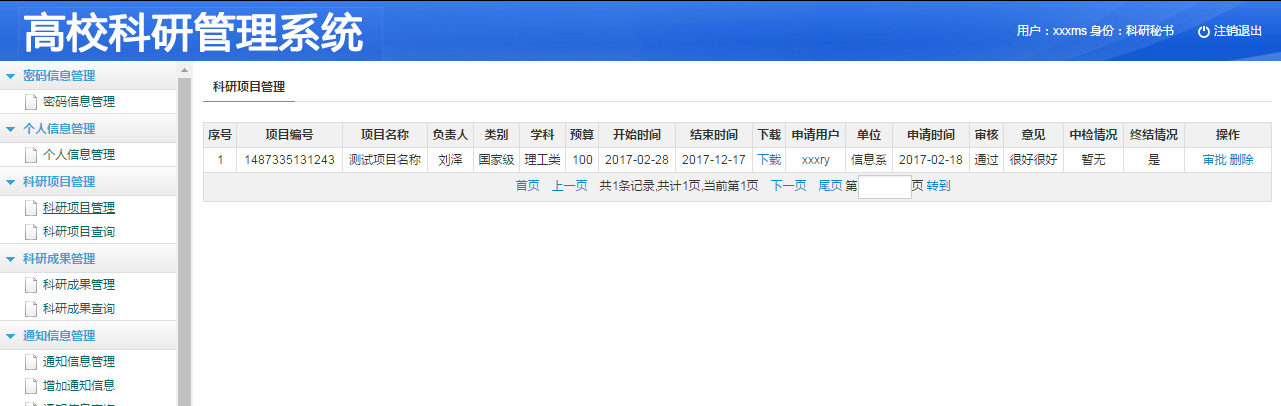Click the document icon next to 通知信息管理 item
Screen dimensions: 1281x406
tap(30, 361)
